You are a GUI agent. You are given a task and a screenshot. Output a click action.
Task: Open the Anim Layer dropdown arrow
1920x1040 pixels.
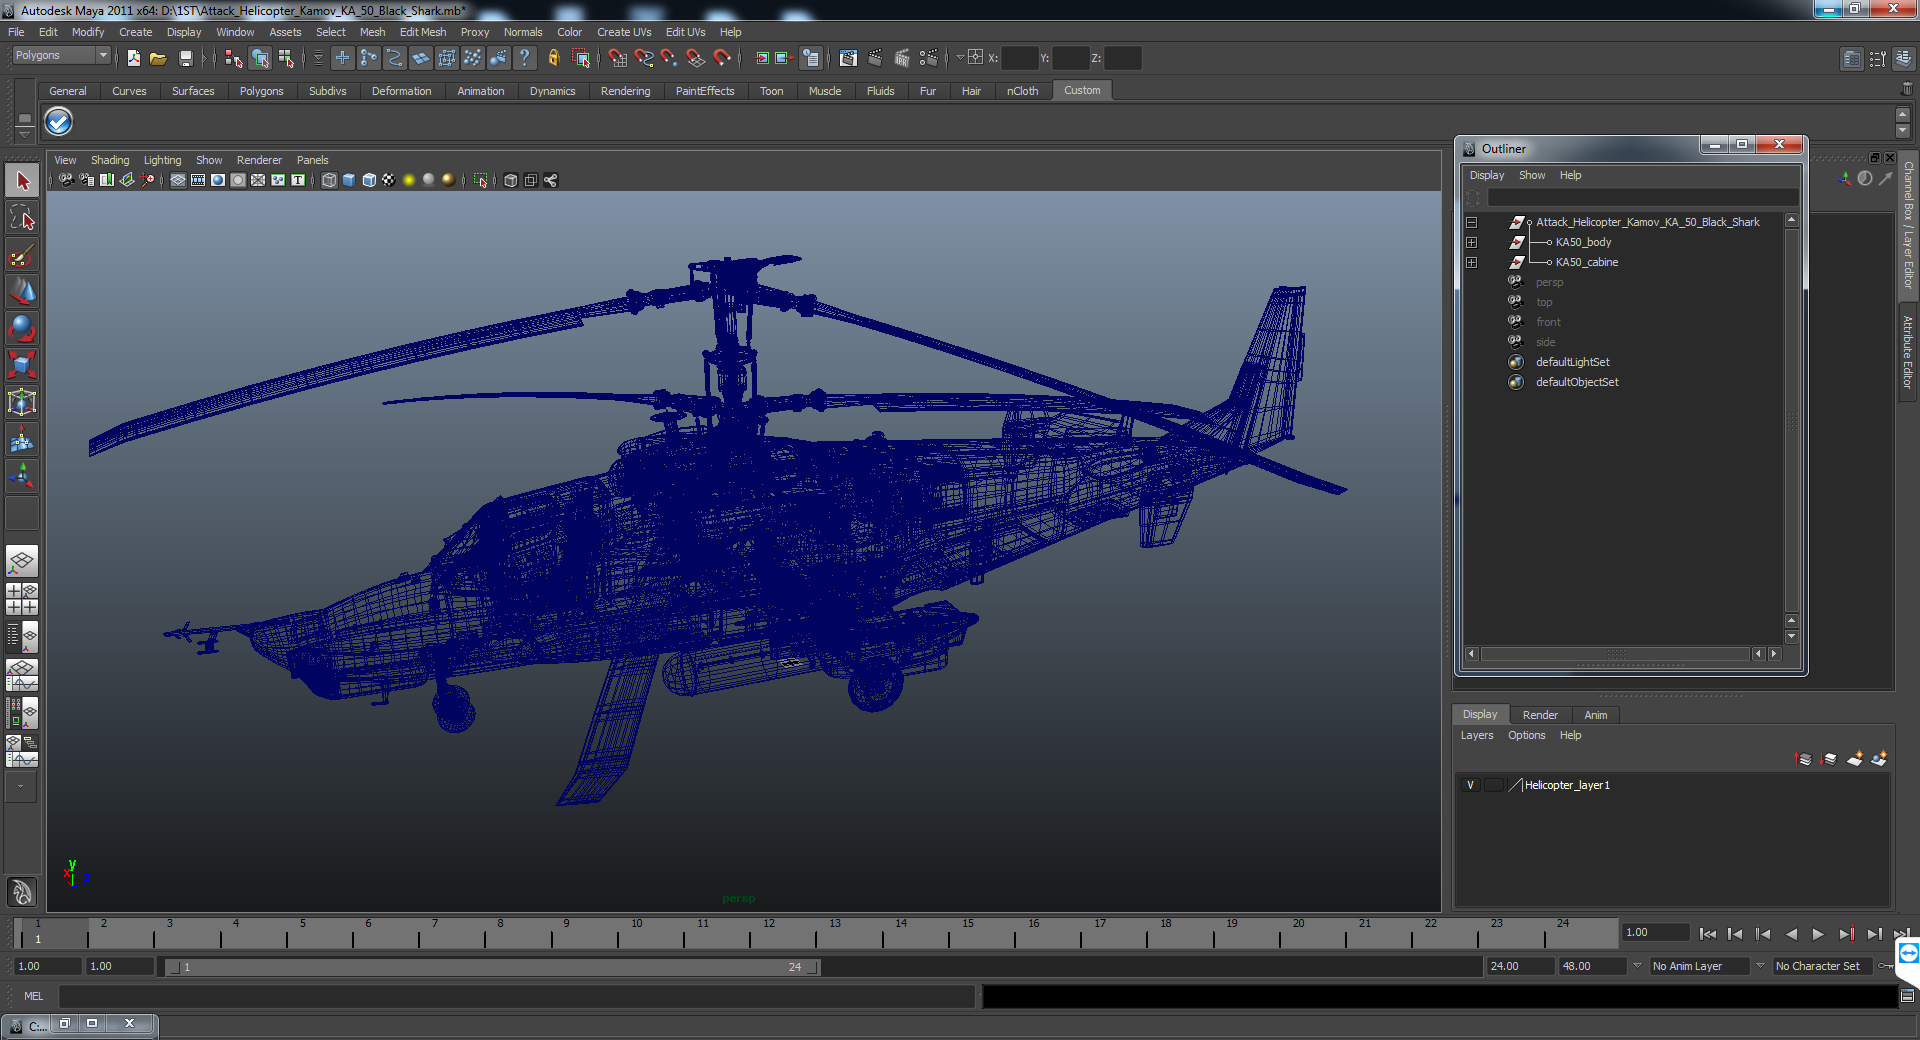[1637, 966]
